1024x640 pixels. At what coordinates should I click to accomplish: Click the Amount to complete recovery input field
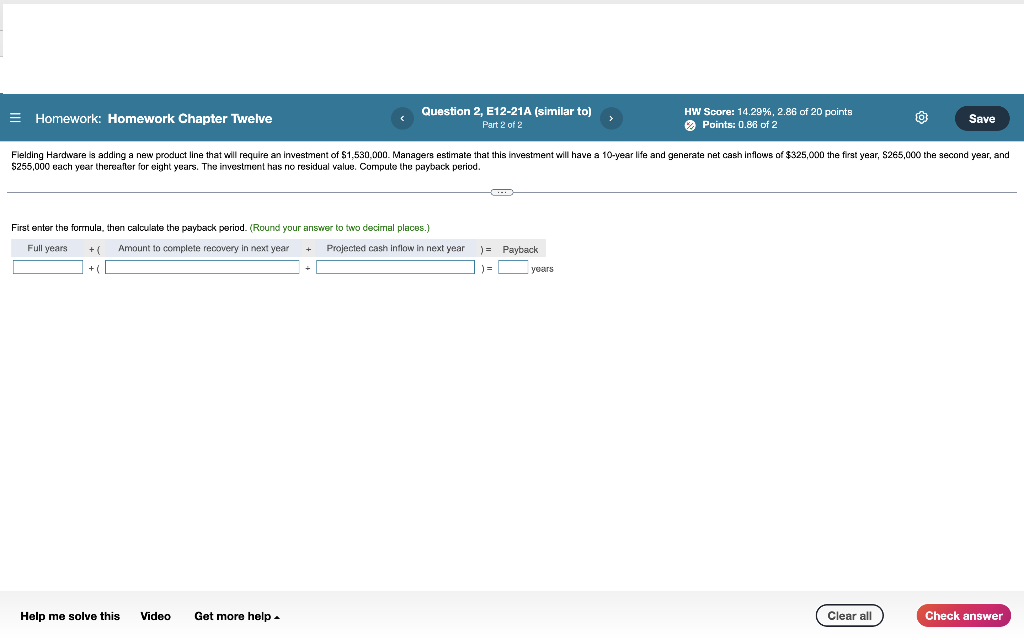pyautogui.click(x=202, y=267)
